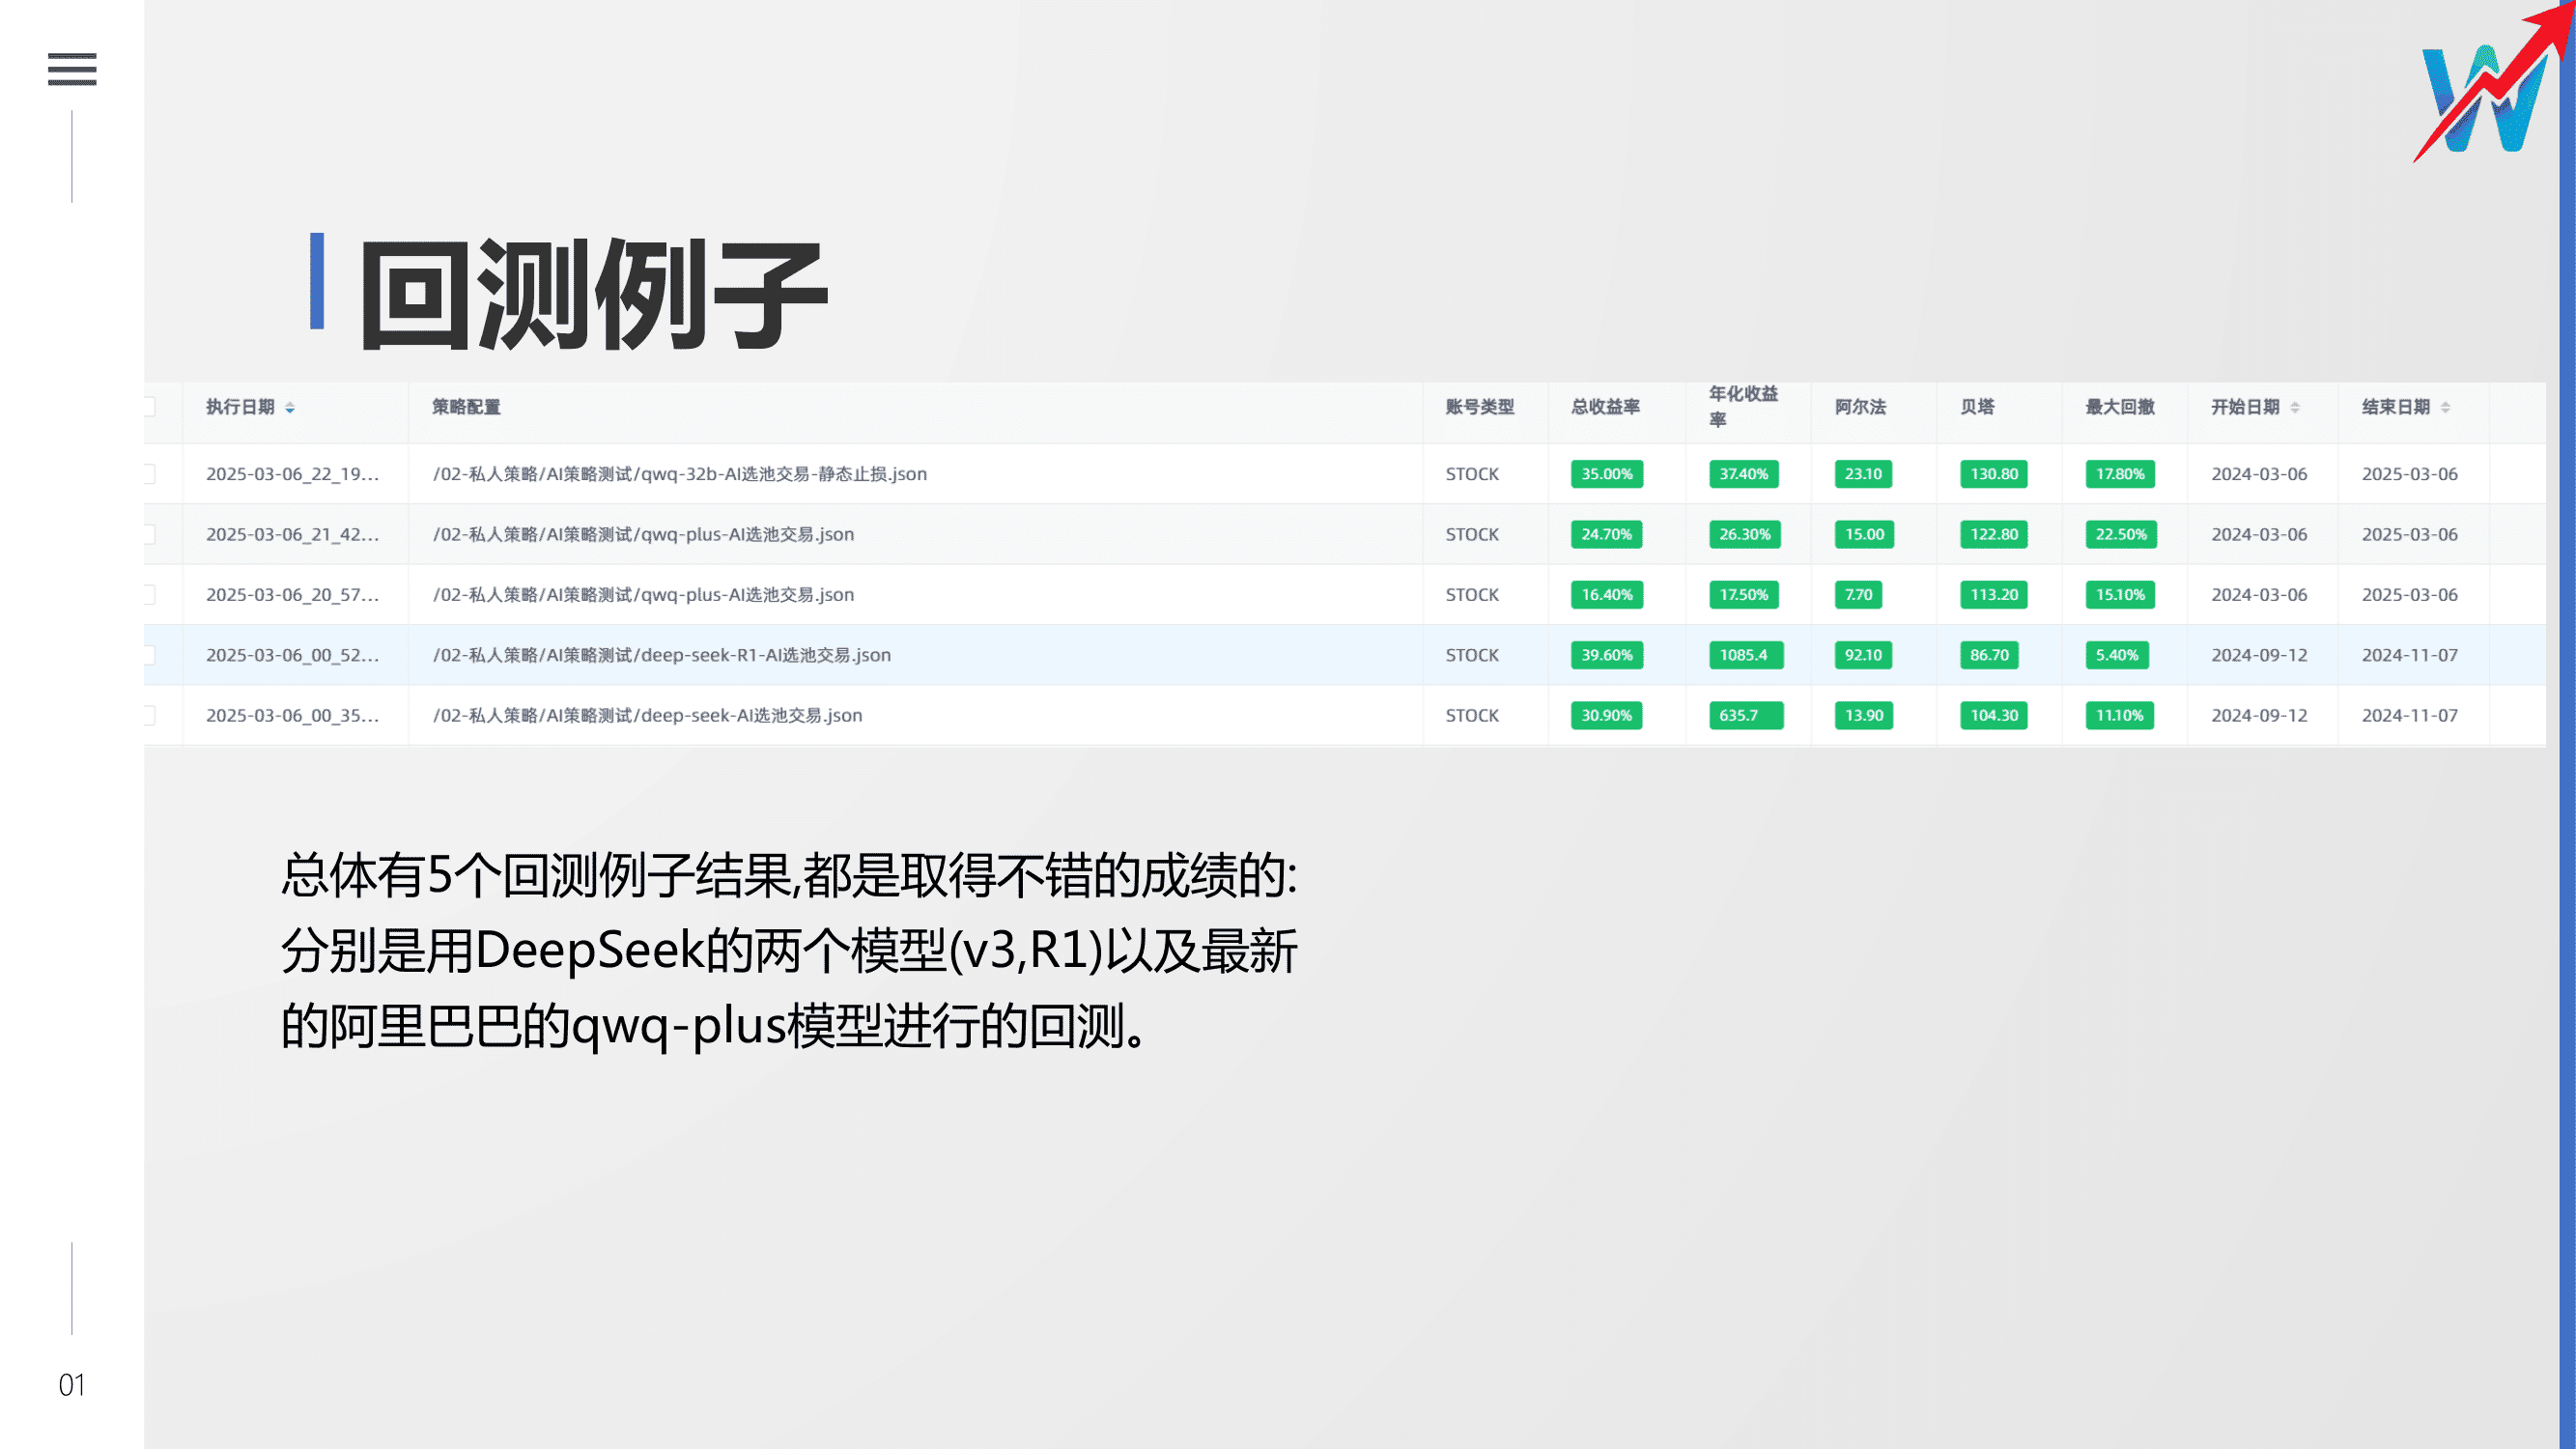2576x1449 pixels.
Task: Click the 最大回撤 column header
Action: point(2119,407)
